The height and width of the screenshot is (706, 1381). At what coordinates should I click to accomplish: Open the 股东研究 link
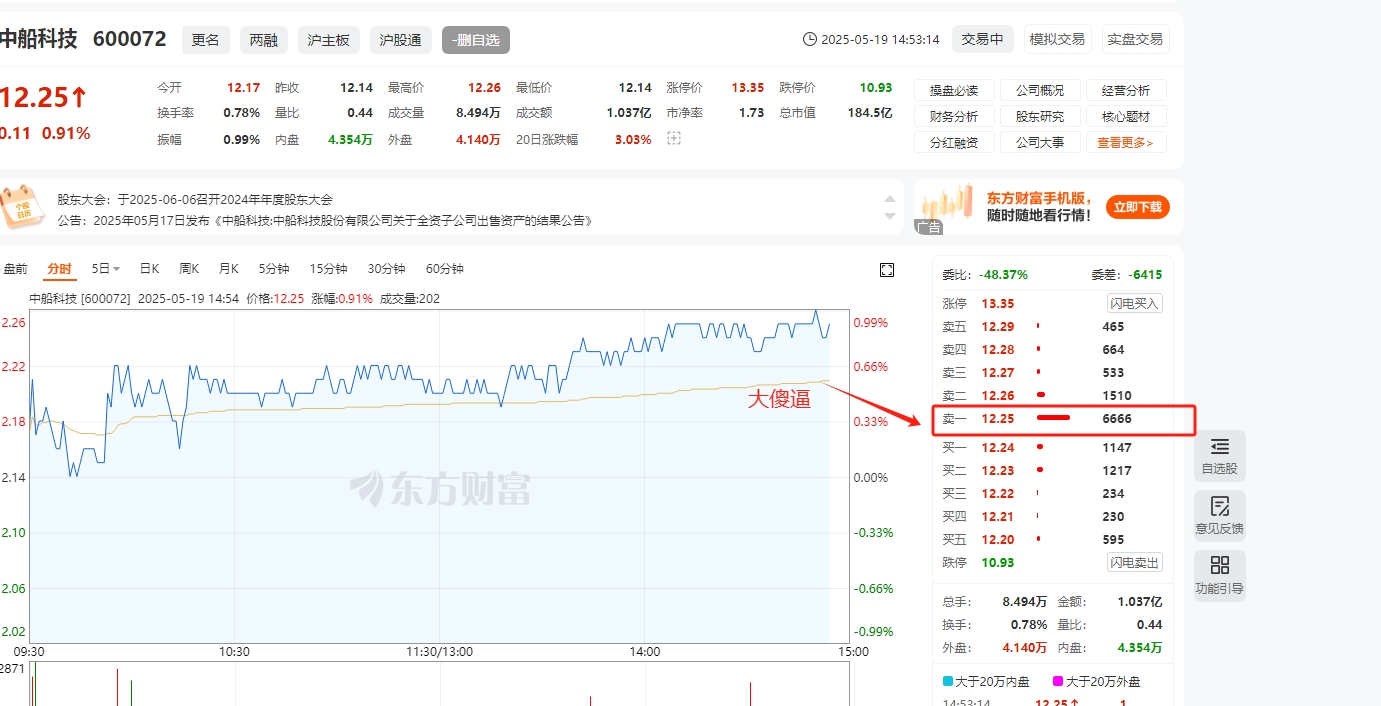(1040, 117)
